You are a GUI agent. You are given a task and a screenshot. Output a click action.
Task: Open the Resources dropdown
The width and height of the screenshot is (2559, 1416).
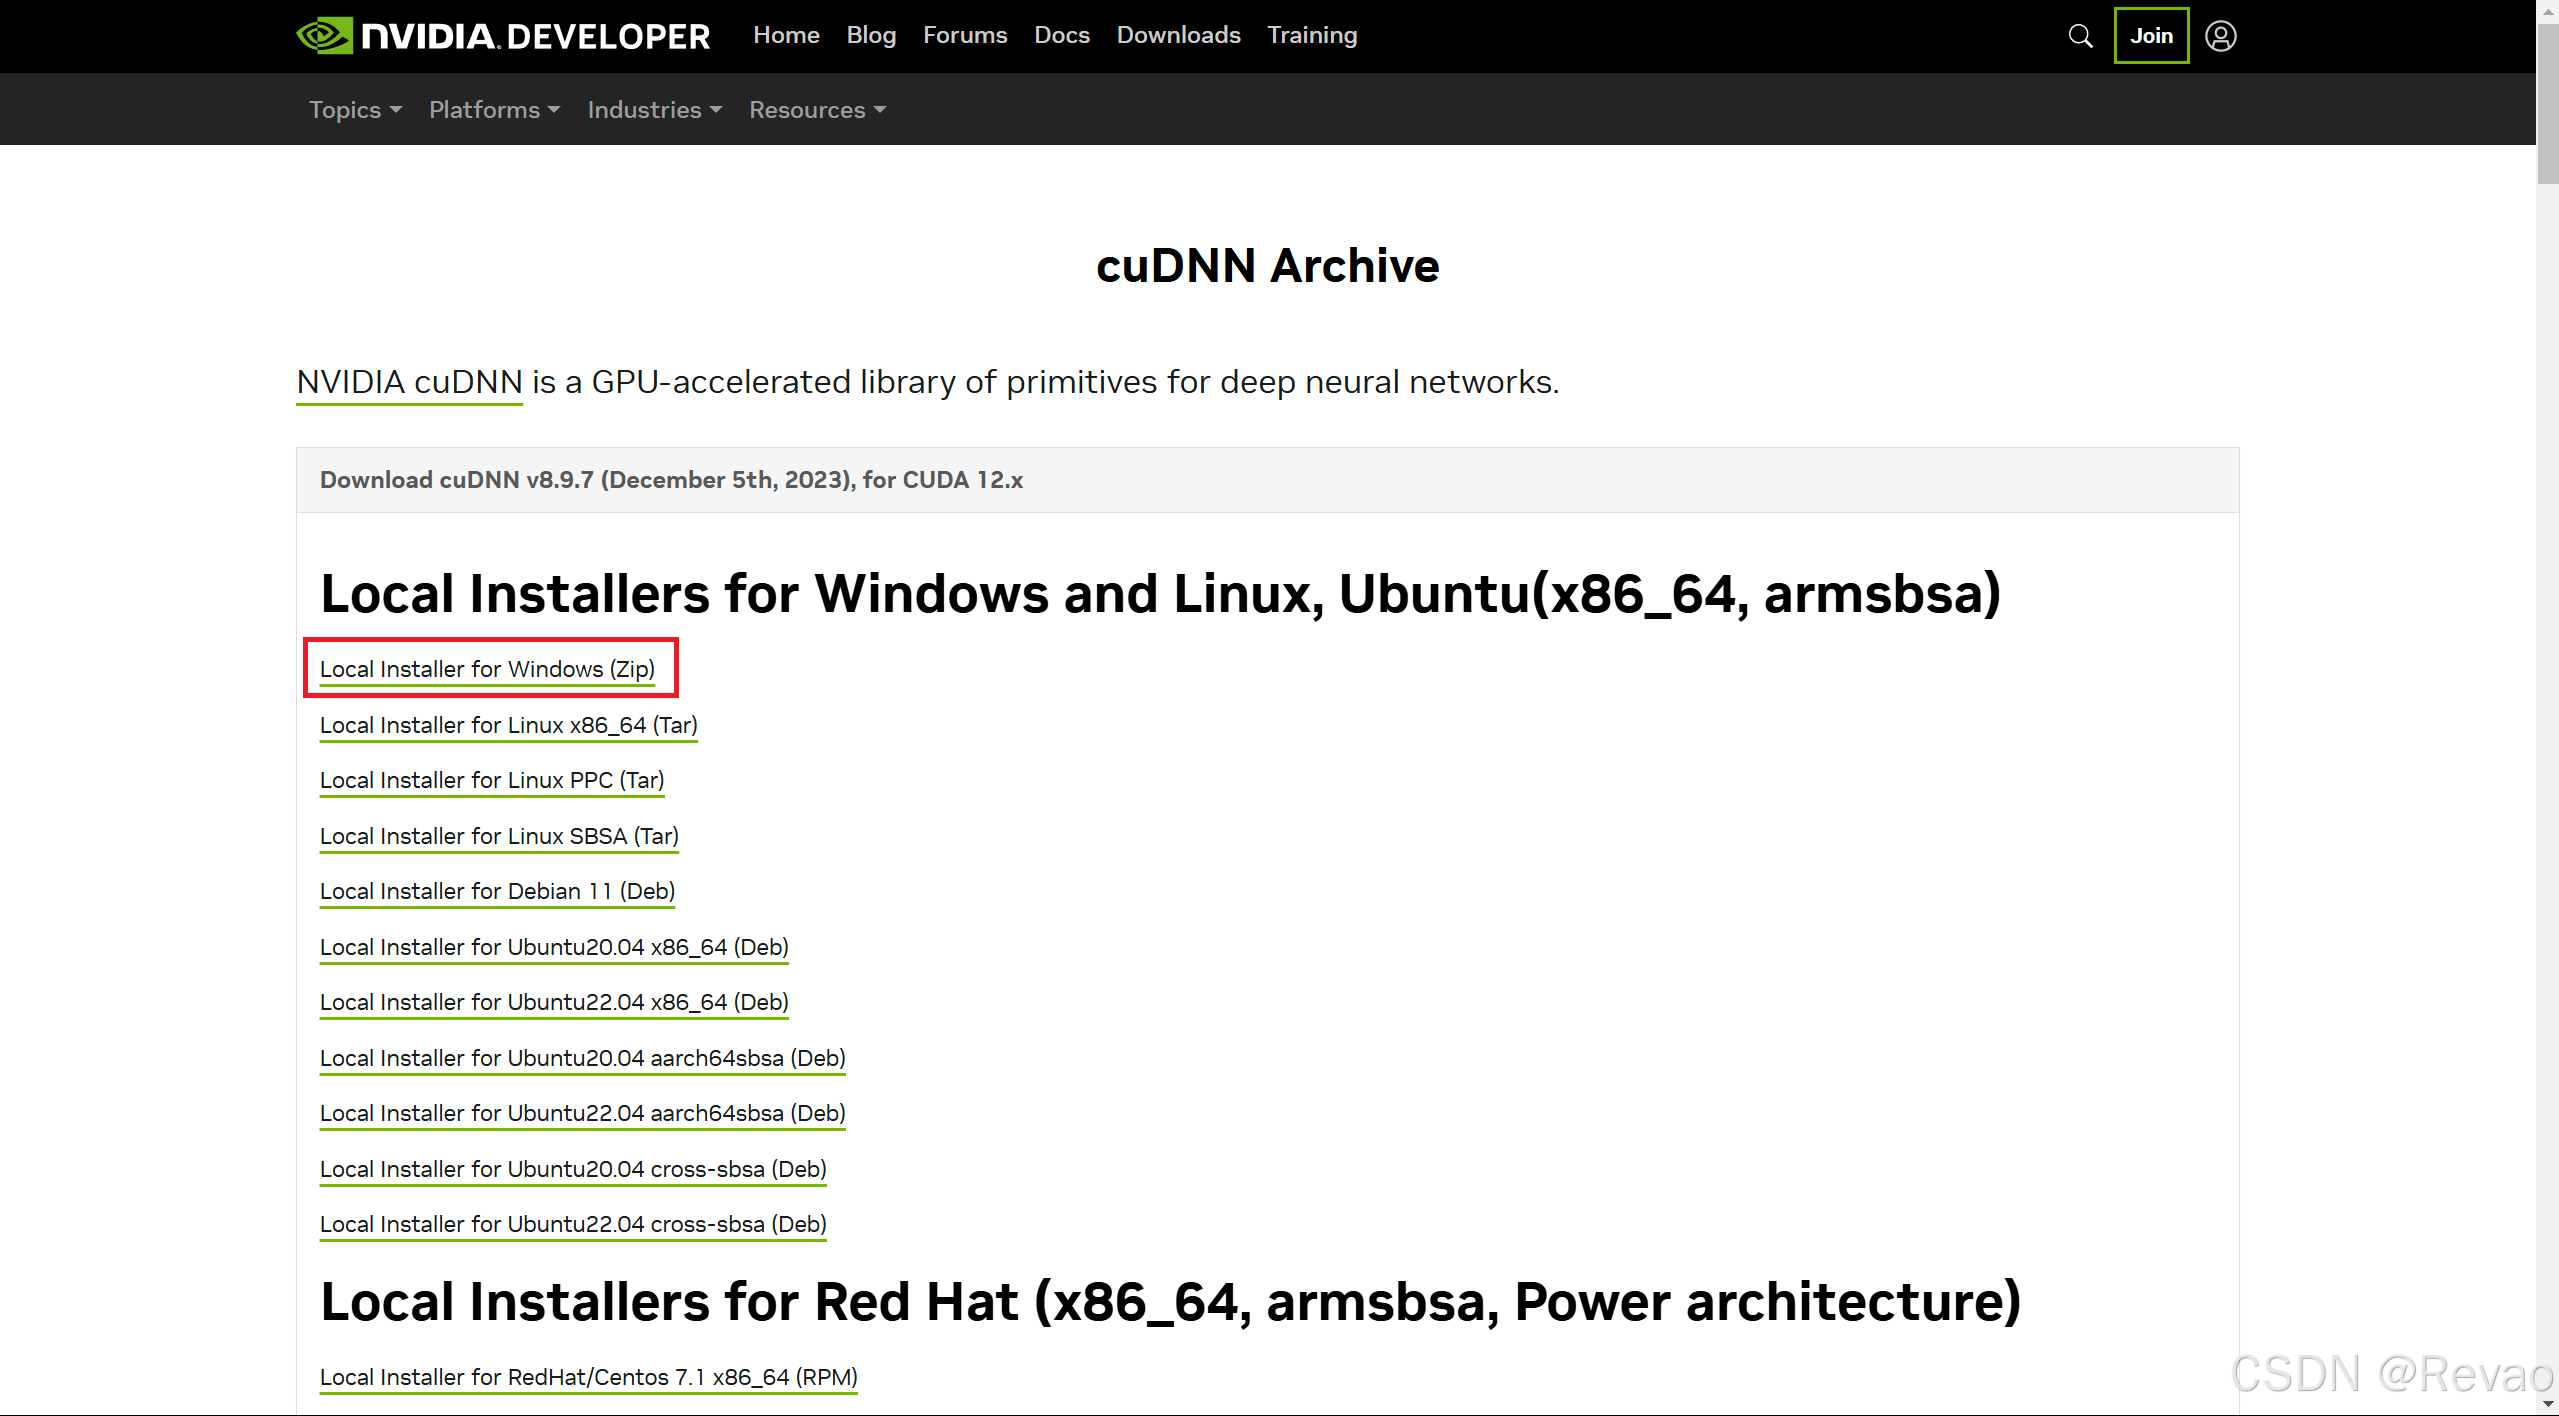(817, 110)
